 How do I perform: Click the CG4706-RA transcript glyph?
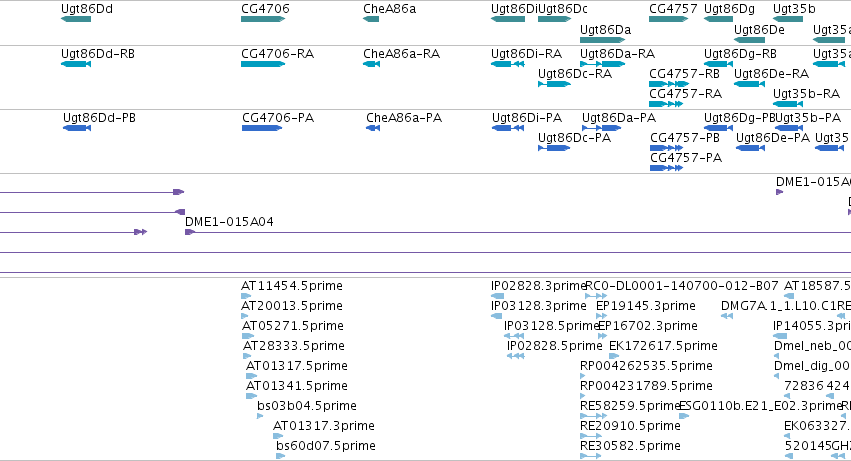(x=263, y=64)
